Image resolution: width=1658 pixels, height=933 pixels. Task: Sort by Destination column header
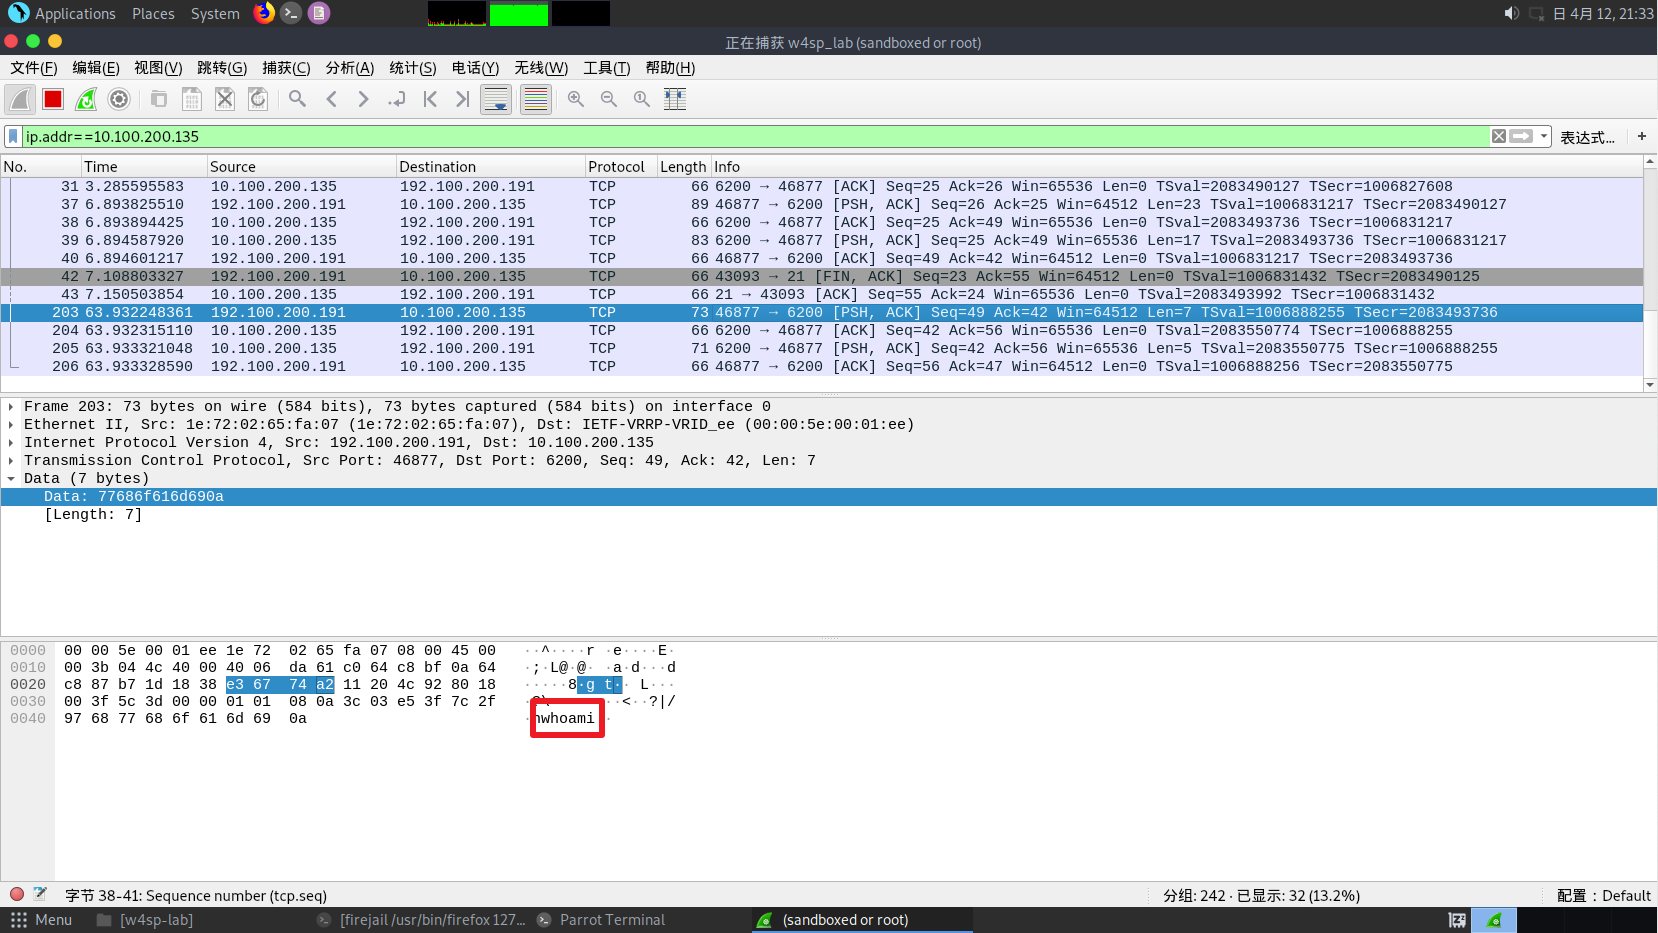tap(490, 167)
